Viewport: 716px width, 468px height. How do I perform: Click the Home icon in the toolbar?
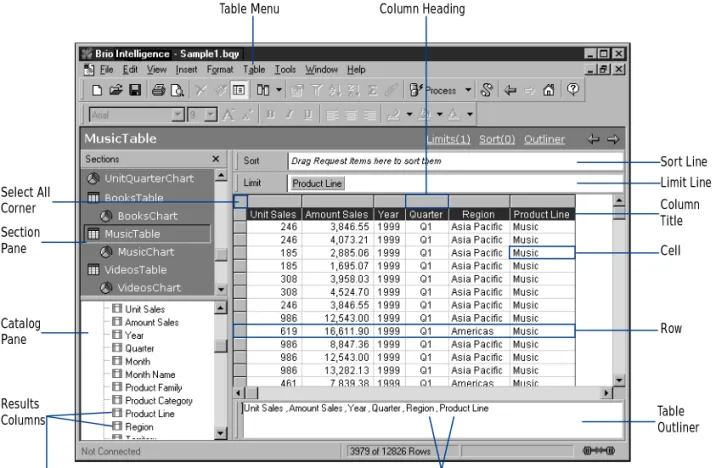click(x=549, y=90)
